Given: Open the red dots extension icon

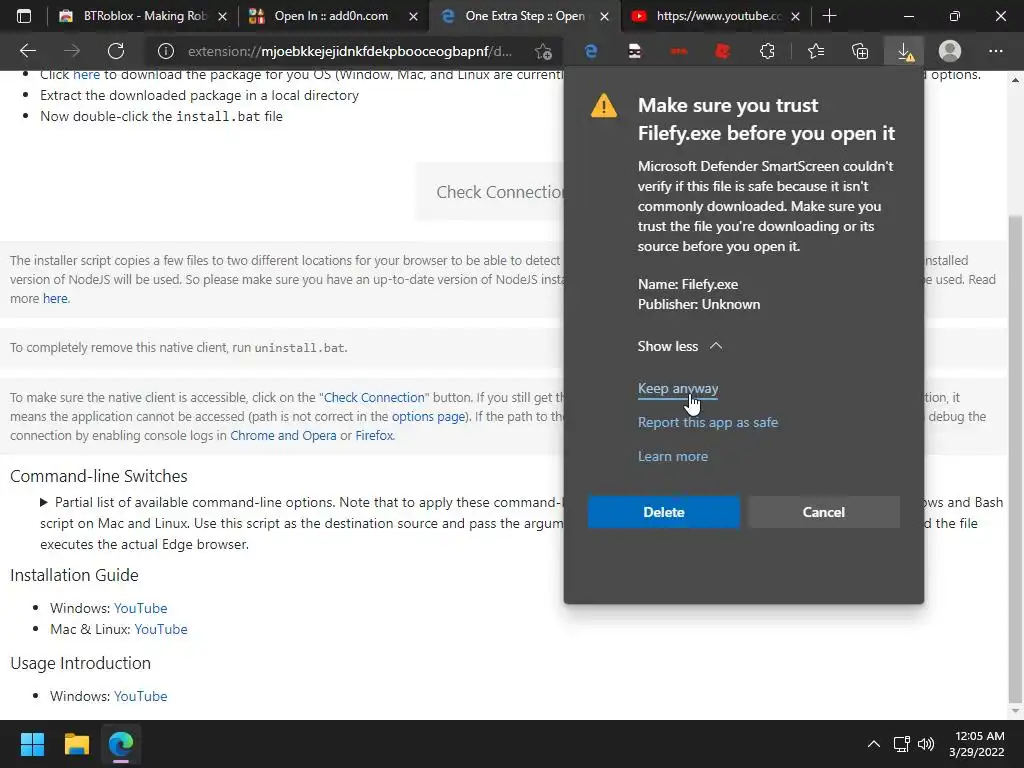Looking at the screenshot, I should (x=679, y=51).
